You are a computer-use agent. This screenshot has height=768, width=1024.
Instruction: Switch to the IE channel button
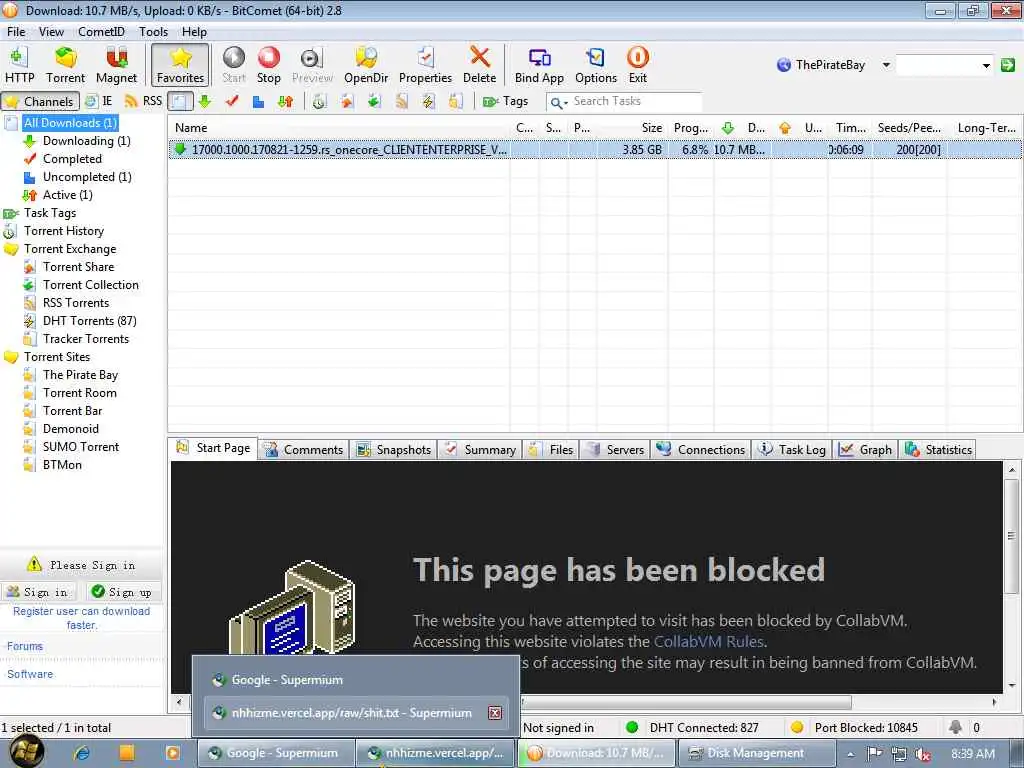tap(99, 101)
